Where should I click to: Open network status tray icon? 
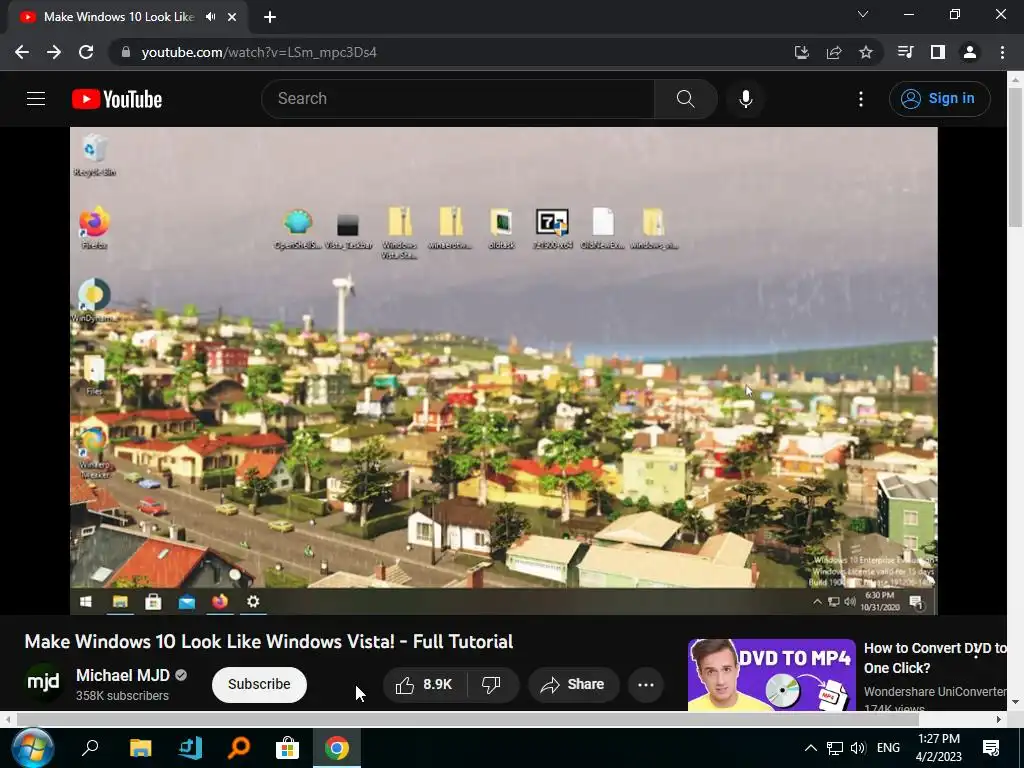tap(834, 748)
